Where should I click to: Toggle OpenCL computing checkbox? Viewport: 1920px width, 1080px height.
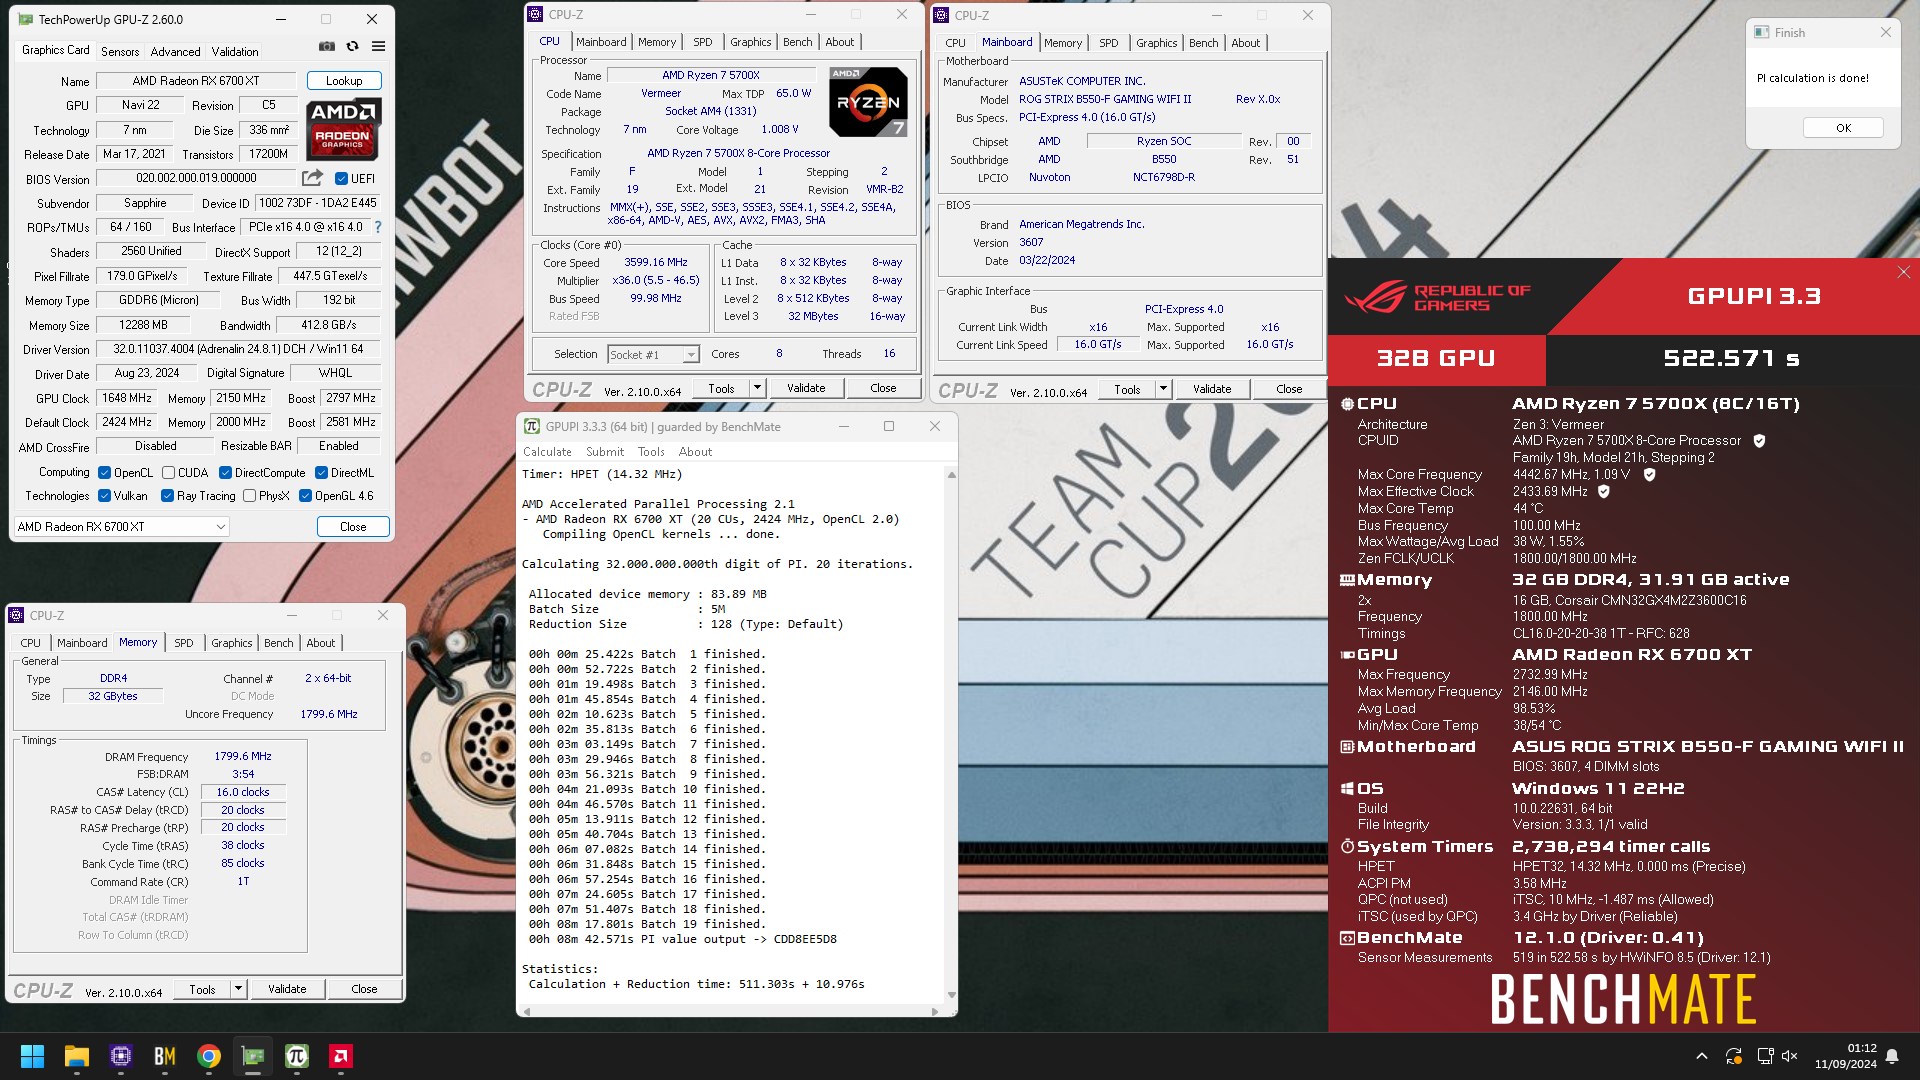point(104,473)
